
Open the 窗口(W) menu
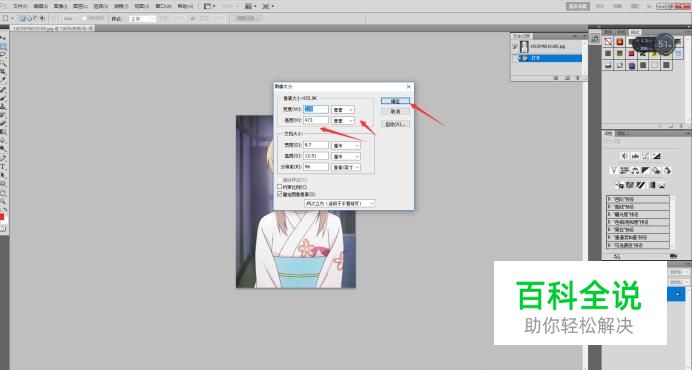pyautogui.click(x=164, y=6)
